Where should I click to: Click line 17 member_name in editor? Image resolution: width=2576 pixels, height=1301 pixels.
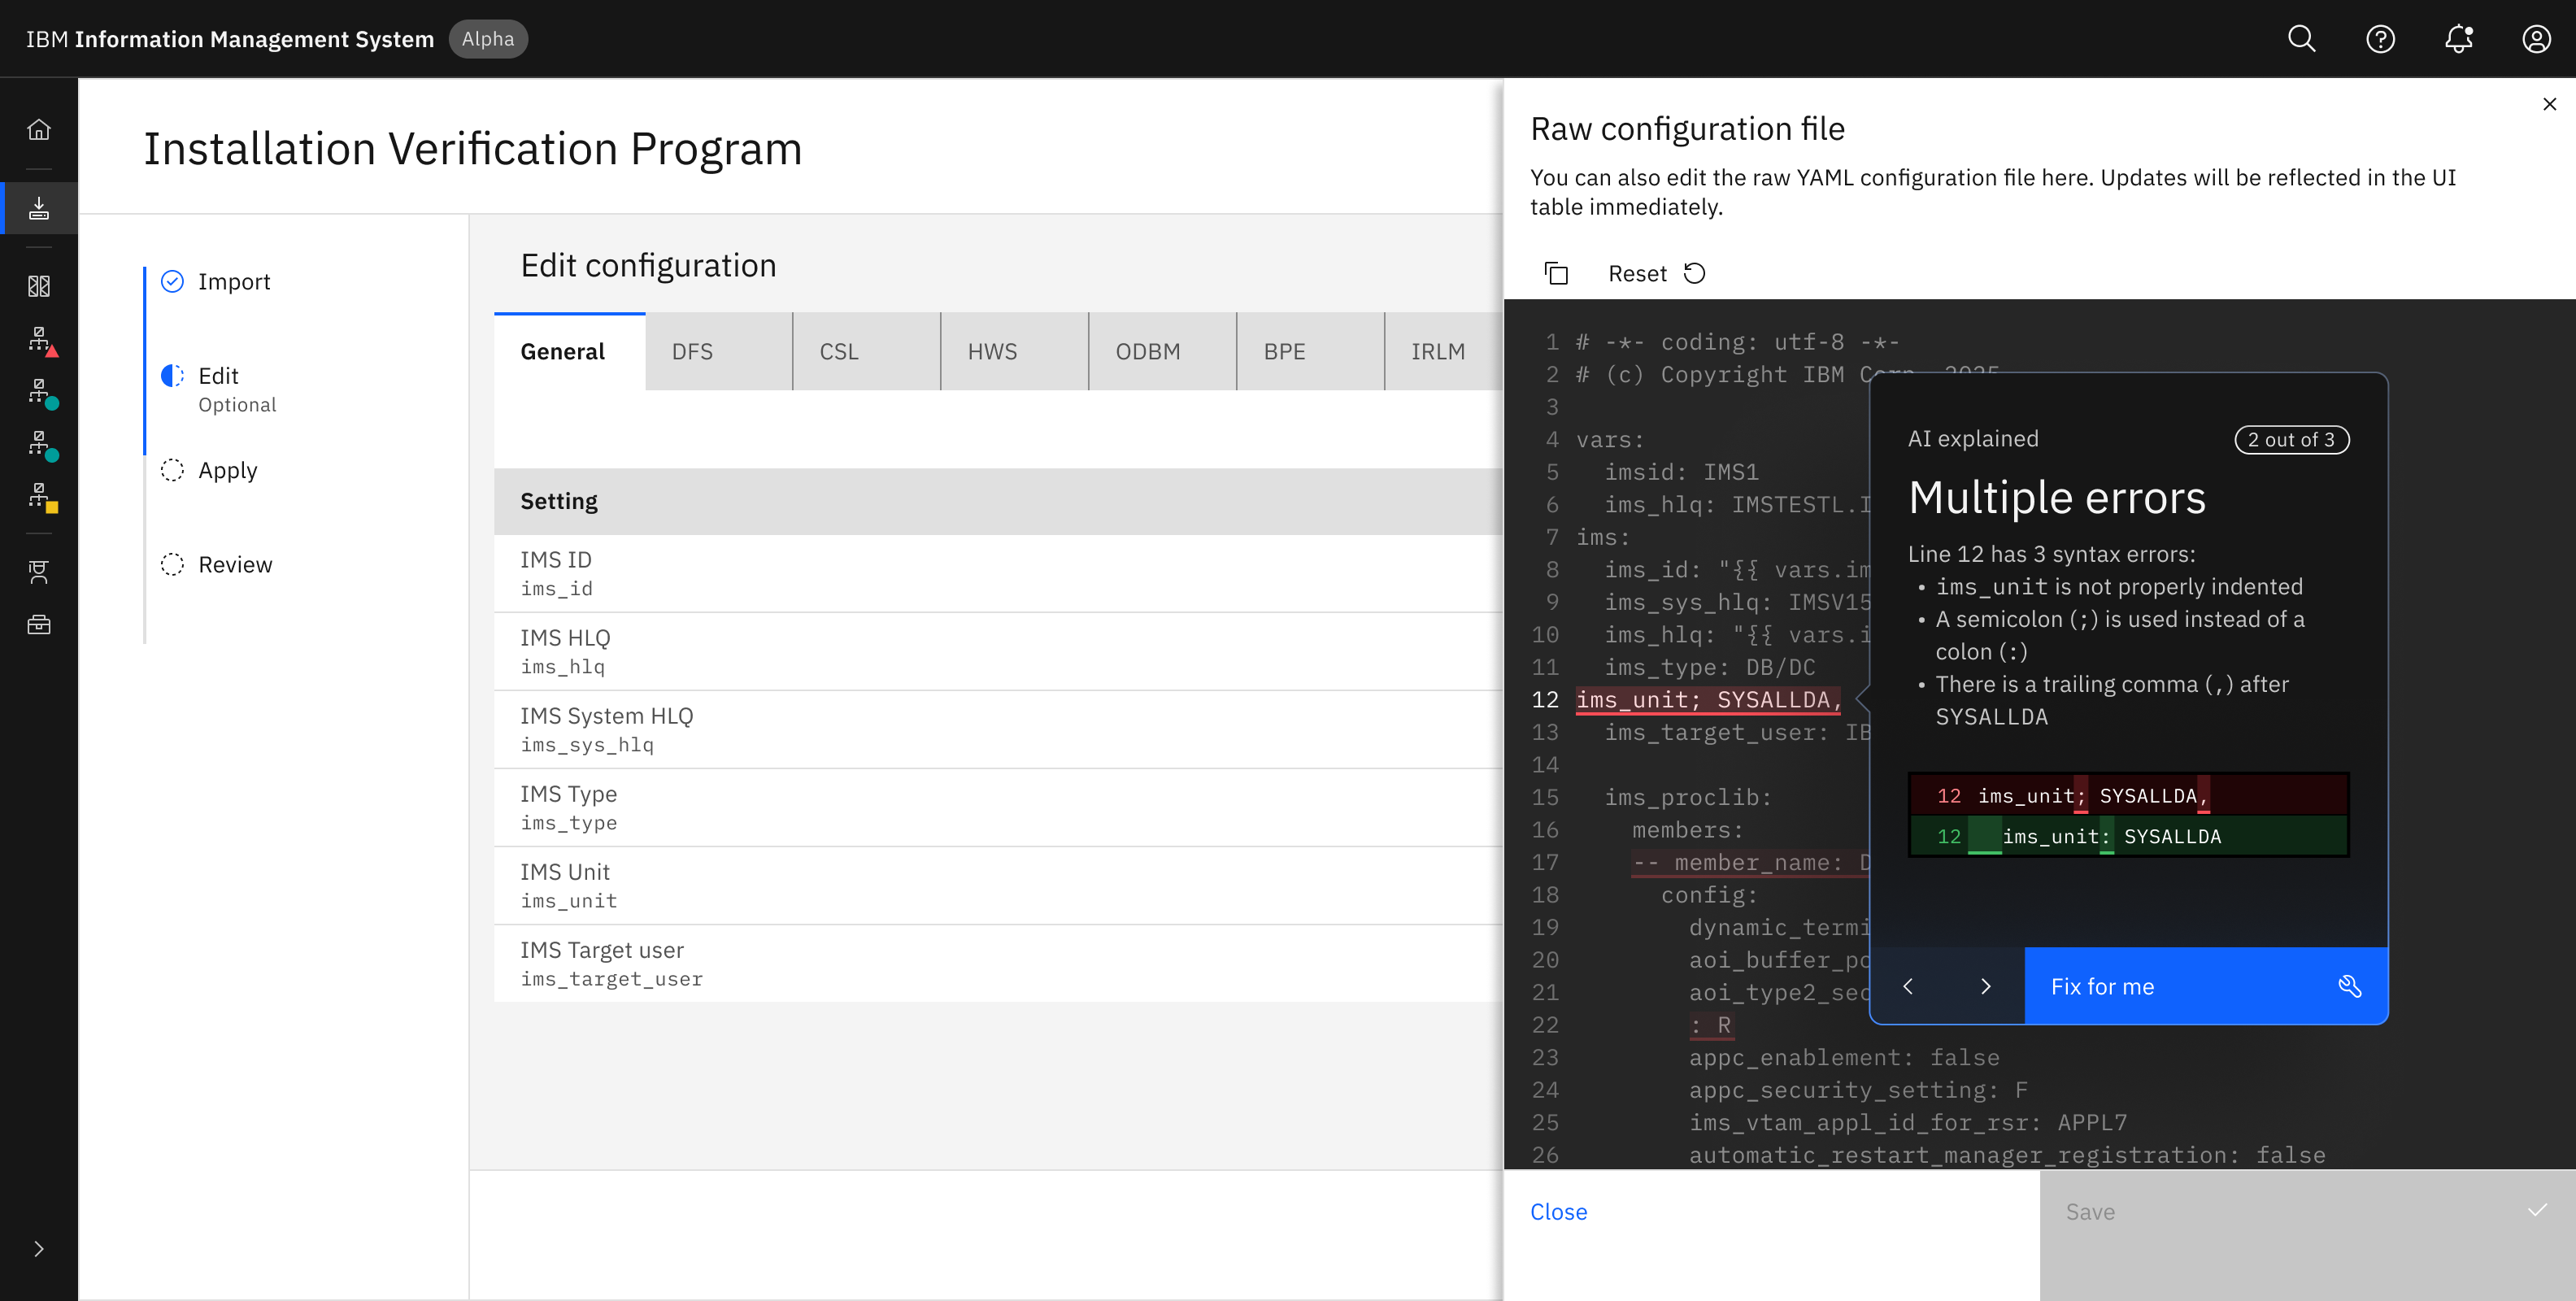pyautogui.click(x=1751, y=862)
